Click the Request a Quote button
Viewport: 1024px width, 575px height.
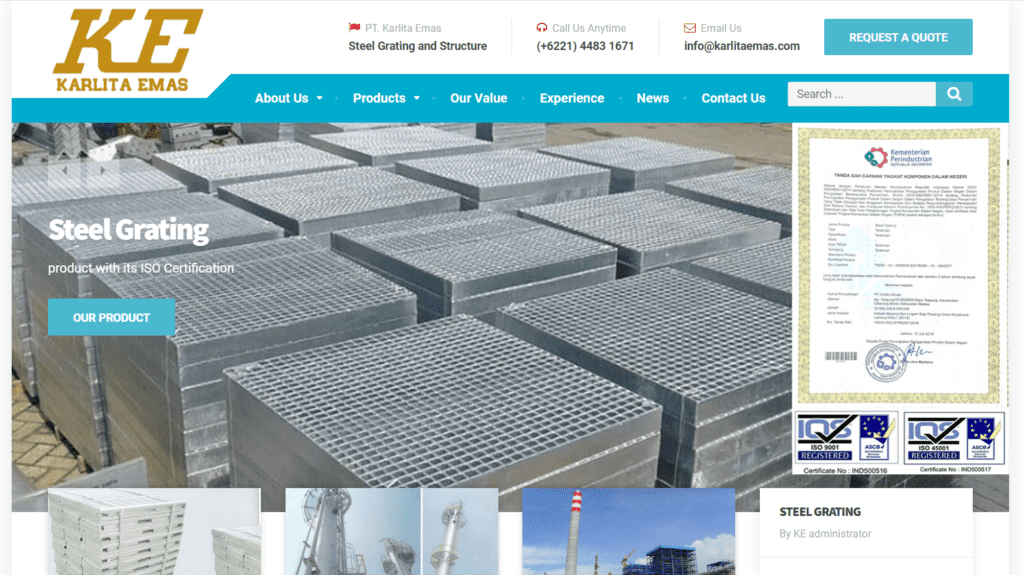[898, 37]
